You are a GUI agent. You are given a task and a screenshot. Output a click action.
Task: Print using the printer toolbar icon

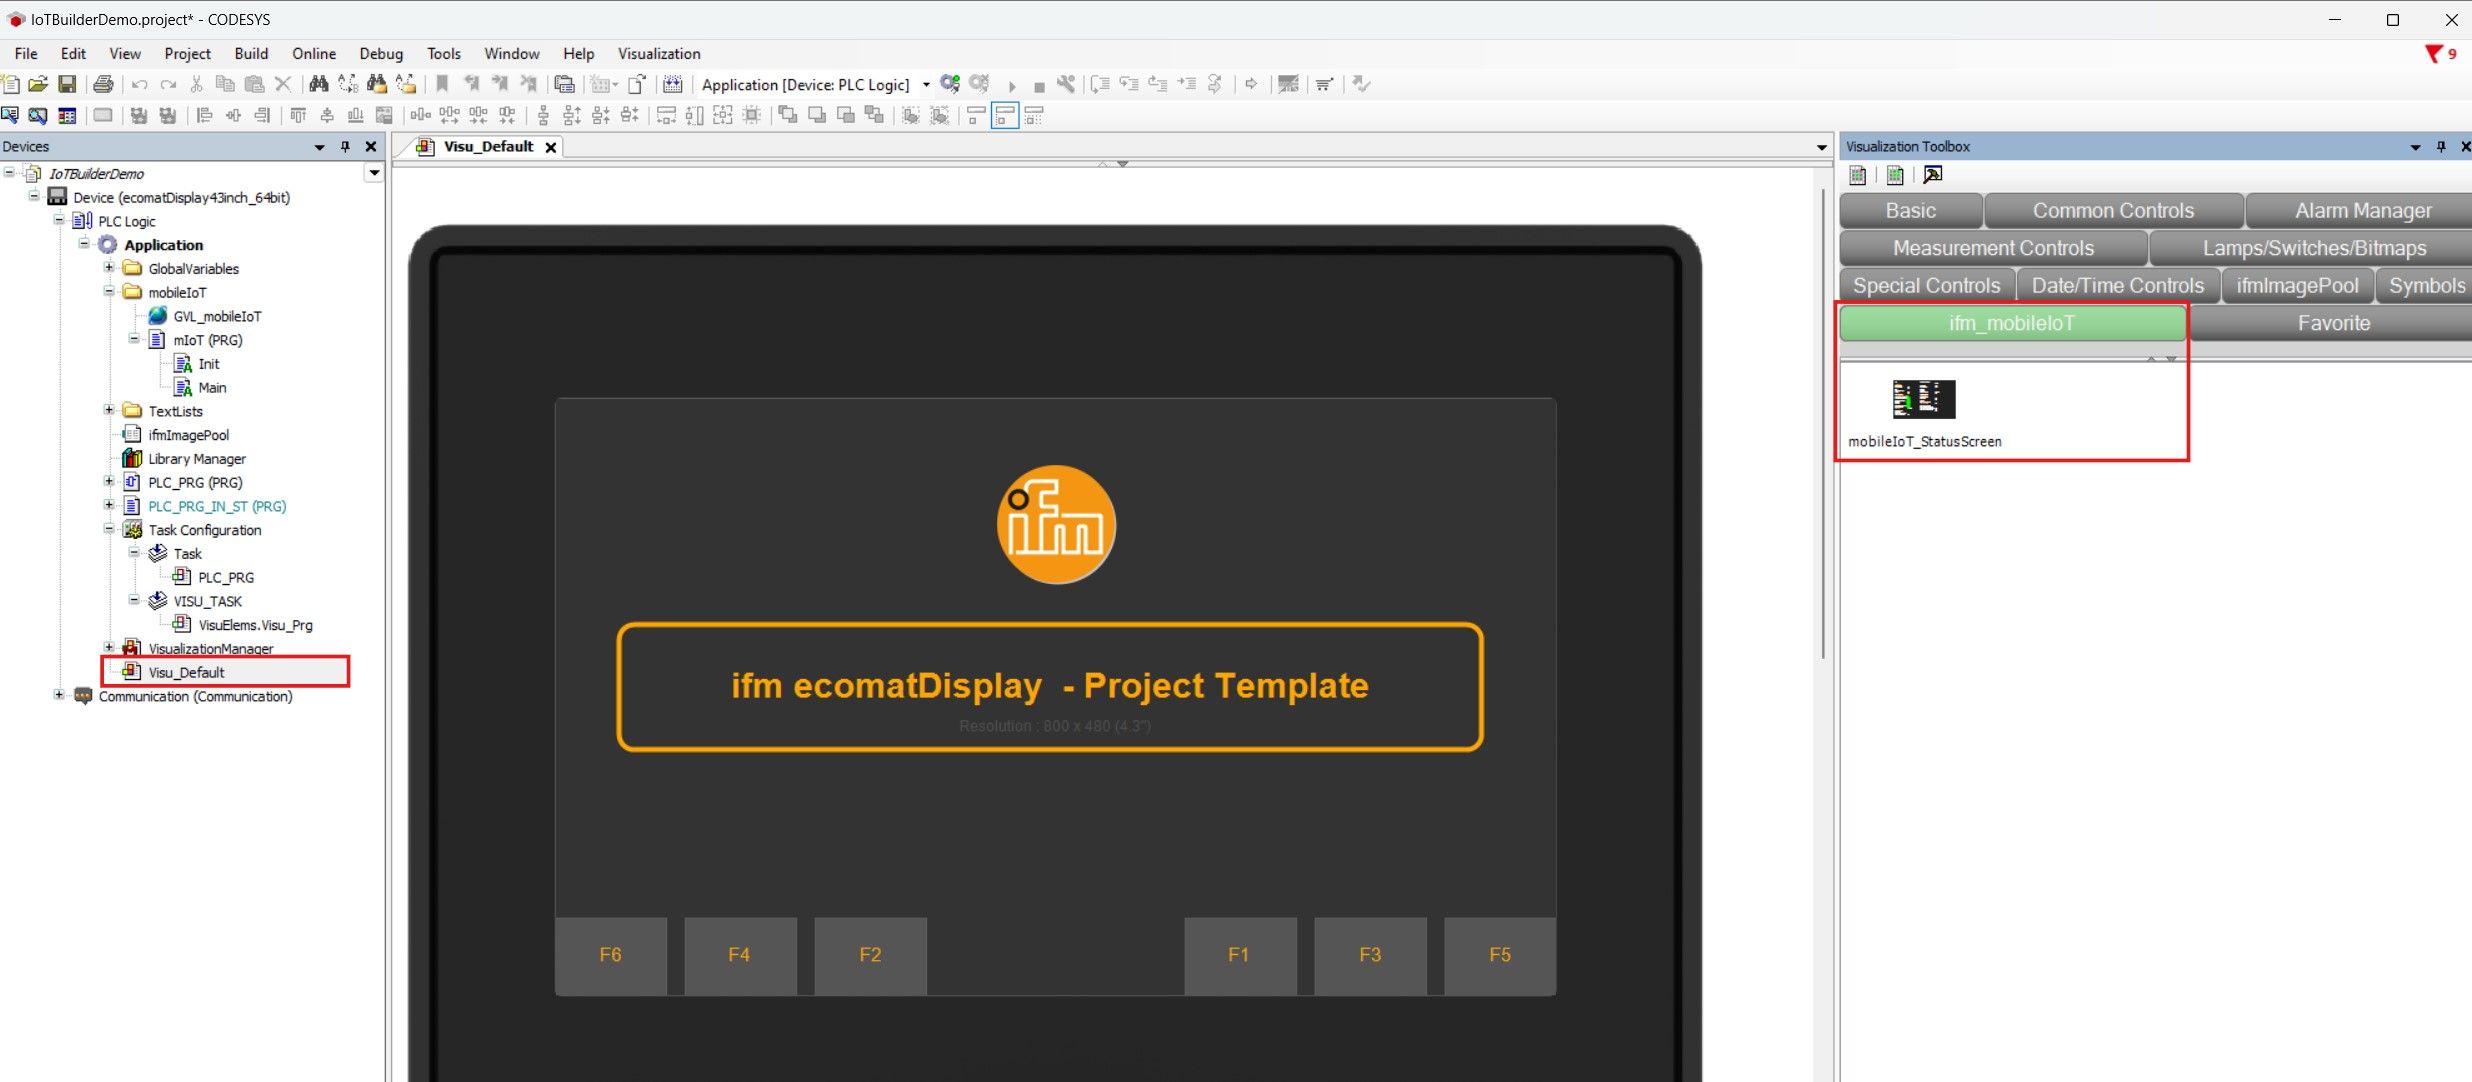tap(103, 84)
